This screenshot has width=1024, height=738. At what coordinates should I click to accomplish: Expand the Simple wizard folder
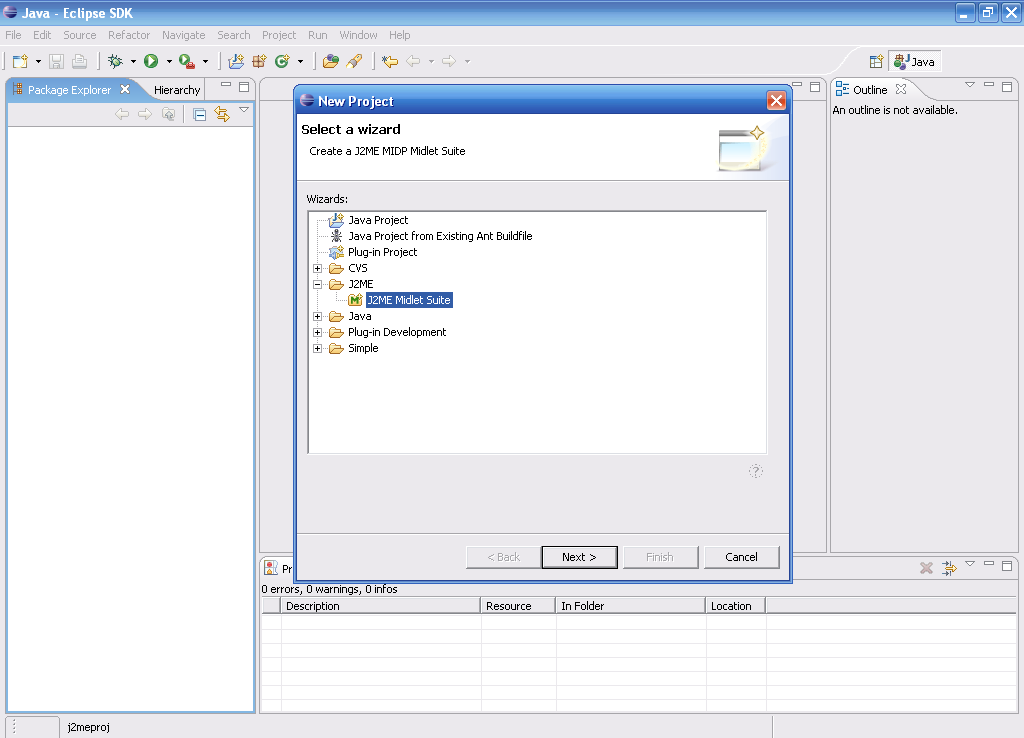pyautogui.click(x=317, y=348)
